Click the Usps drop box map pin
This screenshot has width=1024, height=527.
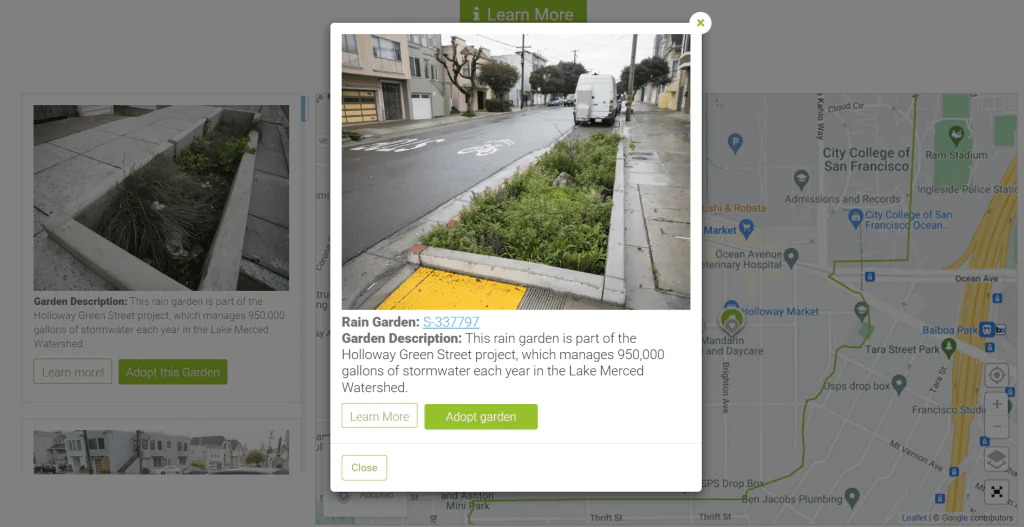pos(899,383)
